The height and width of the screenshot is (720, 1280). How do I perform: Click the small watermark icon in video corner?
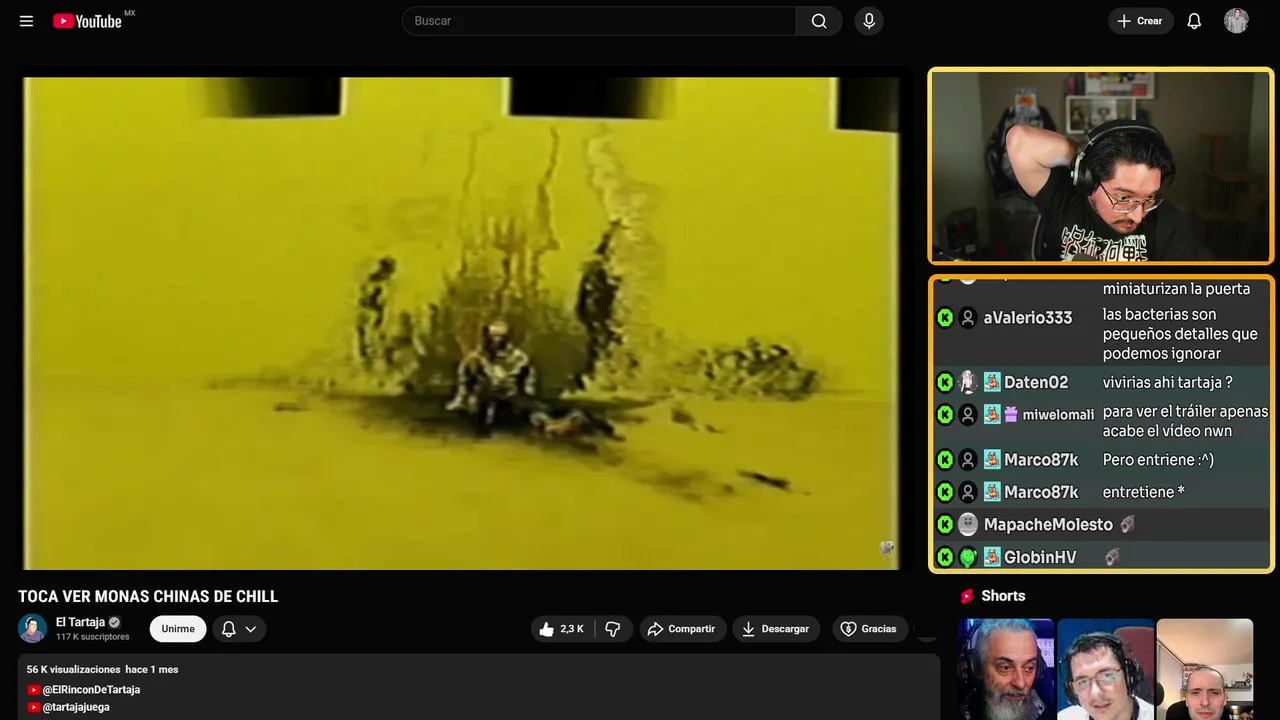click(x=886, y=548)
